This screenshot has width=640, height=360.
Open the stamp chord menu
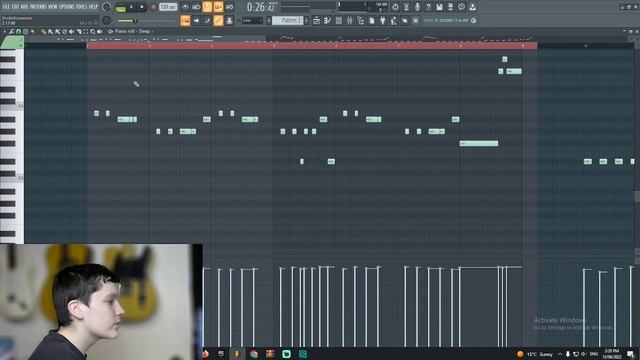click(x=25, y=31)
